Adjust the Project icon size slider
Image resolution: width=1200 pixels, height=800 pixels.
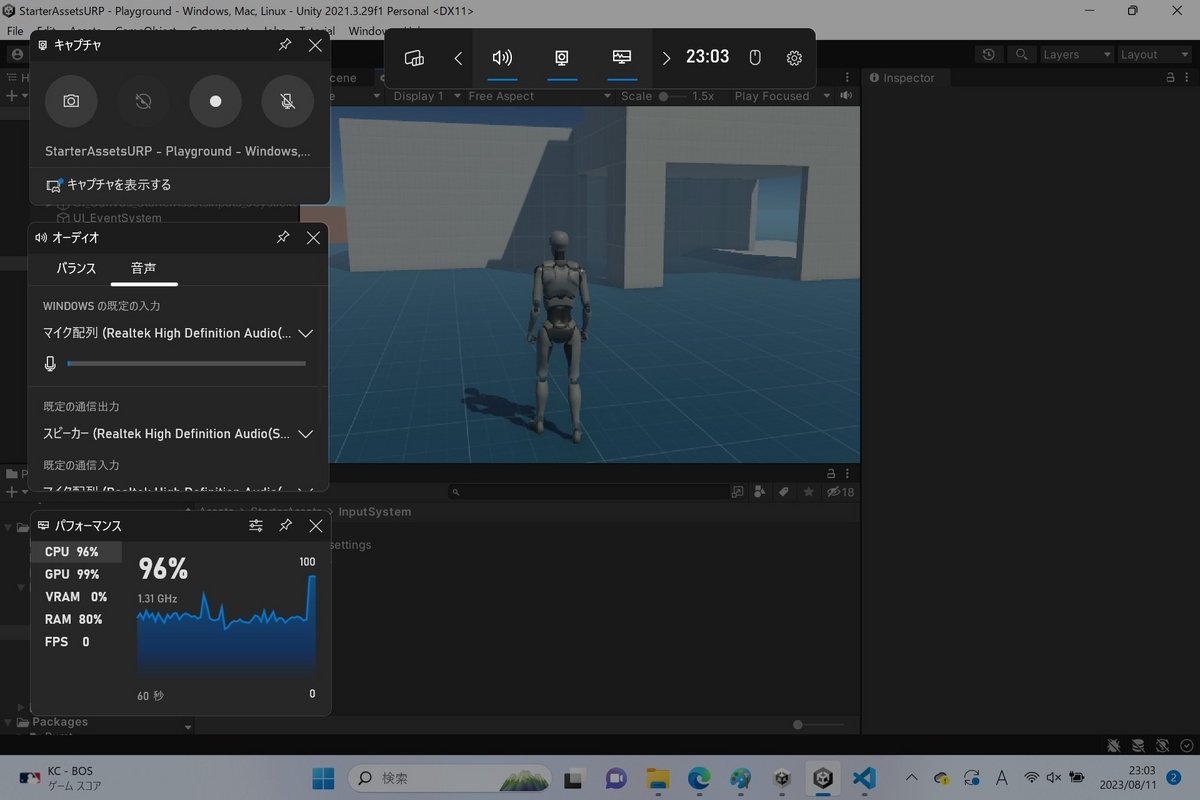[x=822, y=725]
